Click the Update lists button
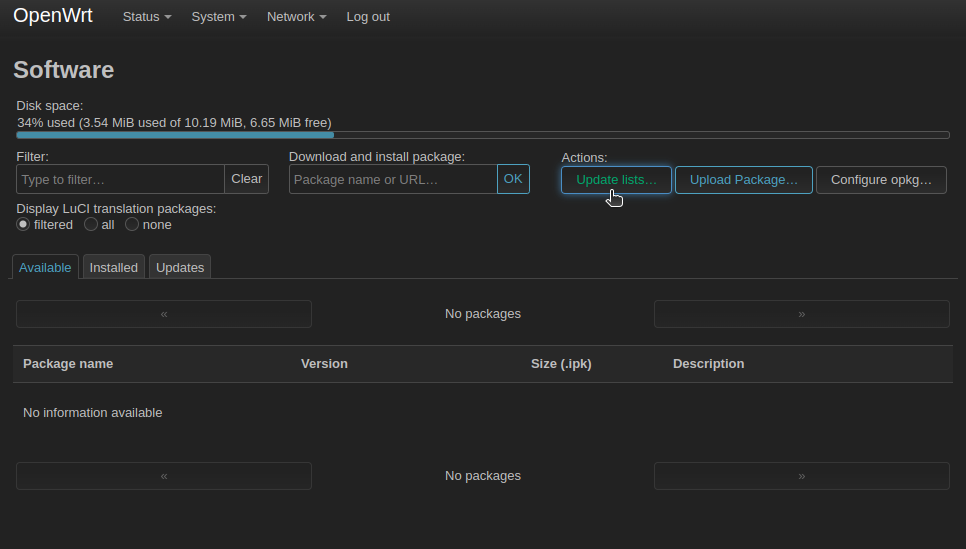Image resolution: width=966 pixels, height=549 pixels. (616, 180)
